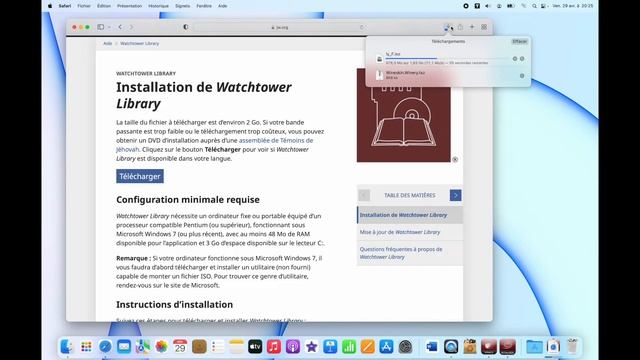The image size is (640, 360).
Task: Stop the lv_F.iso download
Action: (515, 59)
